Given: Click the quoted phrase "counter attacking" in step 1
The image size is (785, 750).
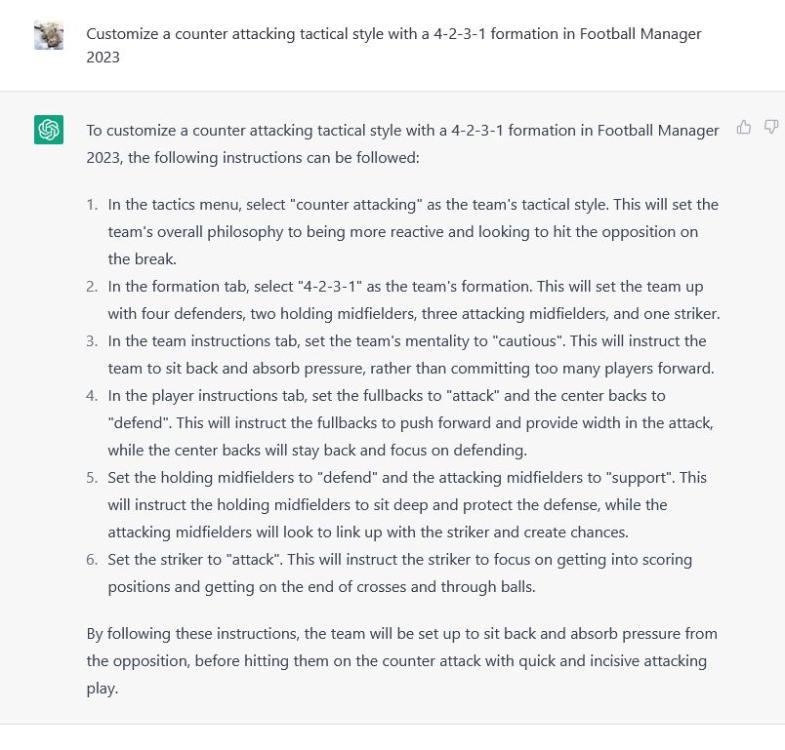Looking at the screenshot, I should (356, 205).
